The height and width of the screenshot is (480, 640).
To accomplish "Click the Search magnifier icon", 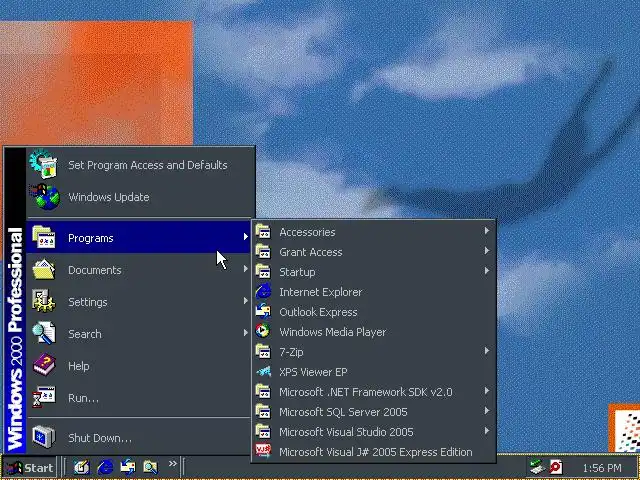I will point(44,333).
